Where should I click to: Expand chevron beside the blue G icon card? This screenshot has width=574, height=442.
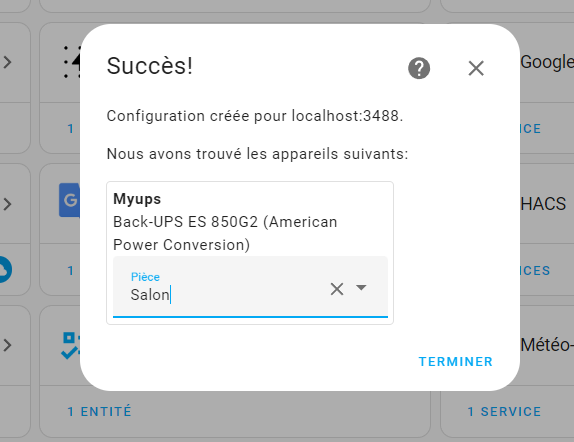pyautogui.click(x=7, y=204)
